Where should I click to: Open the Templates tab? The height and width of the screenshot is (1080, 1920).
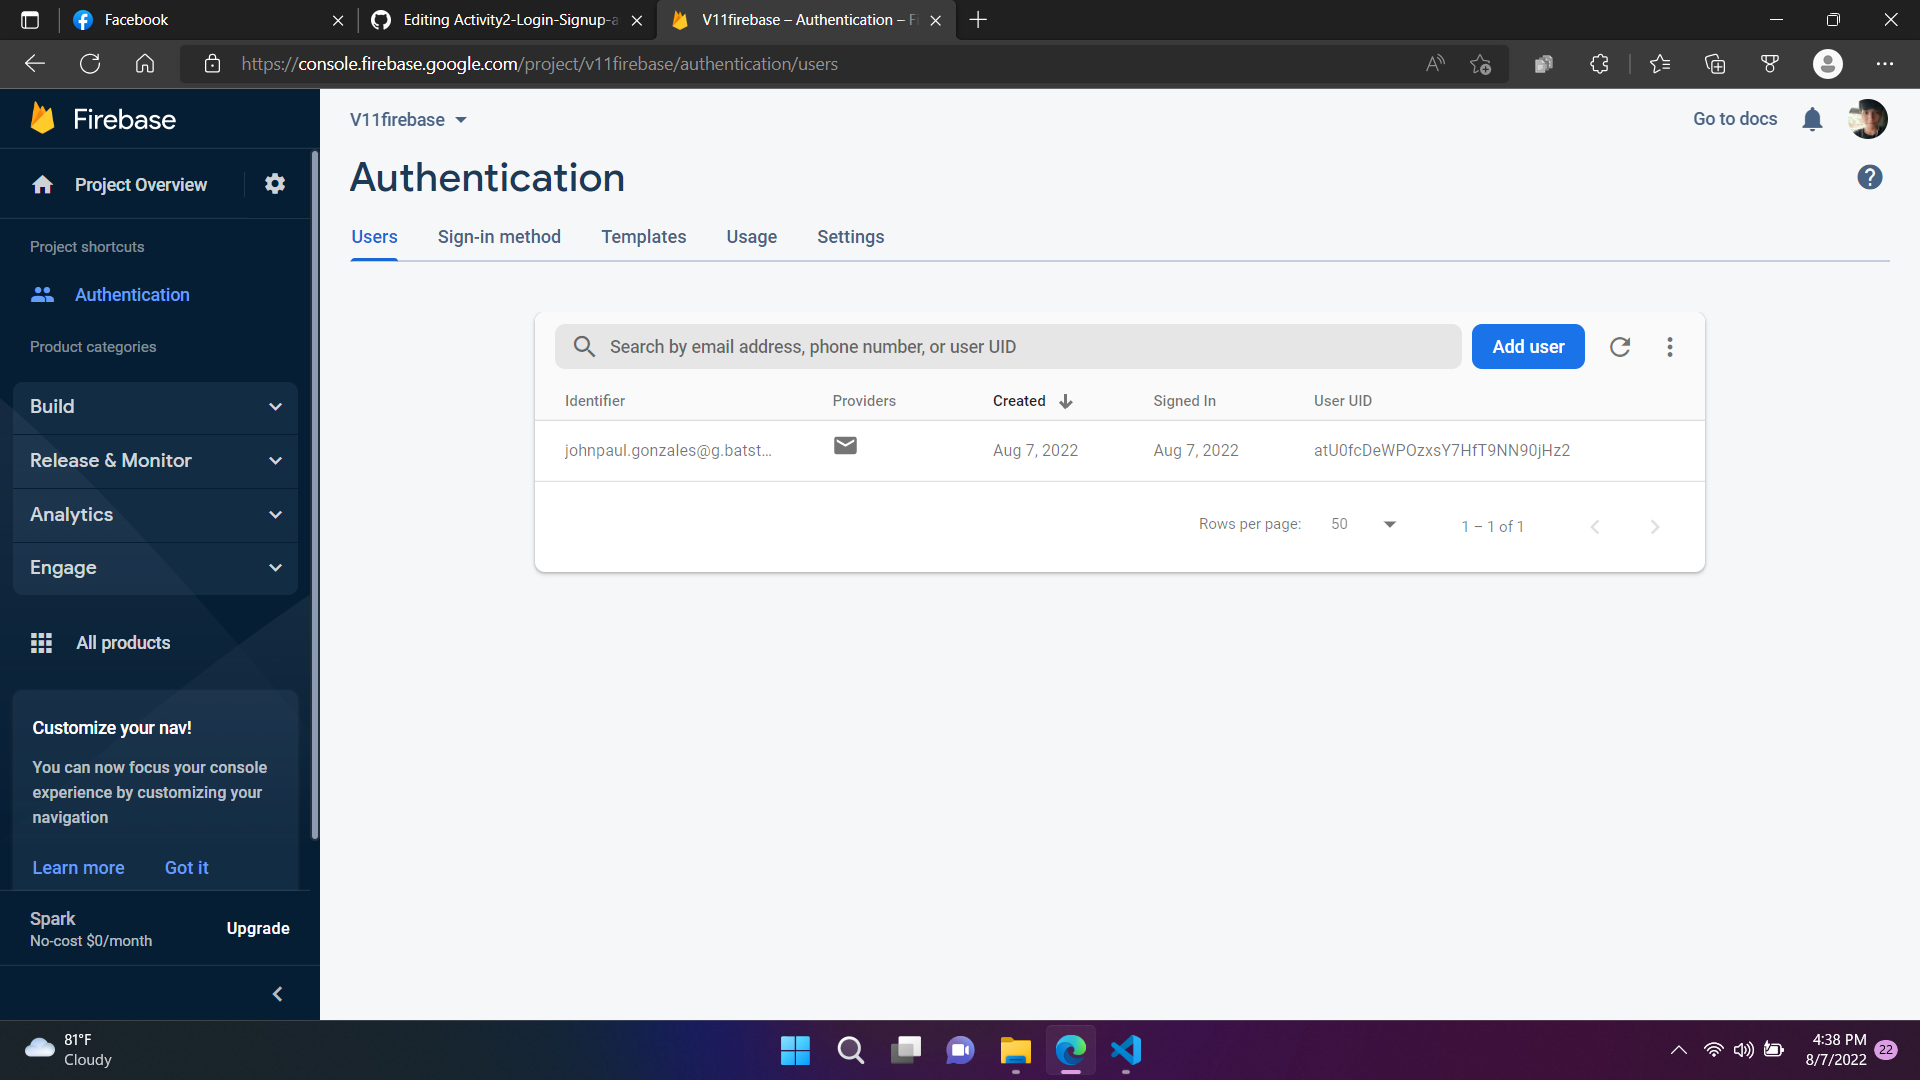click(x=643, y=237)
